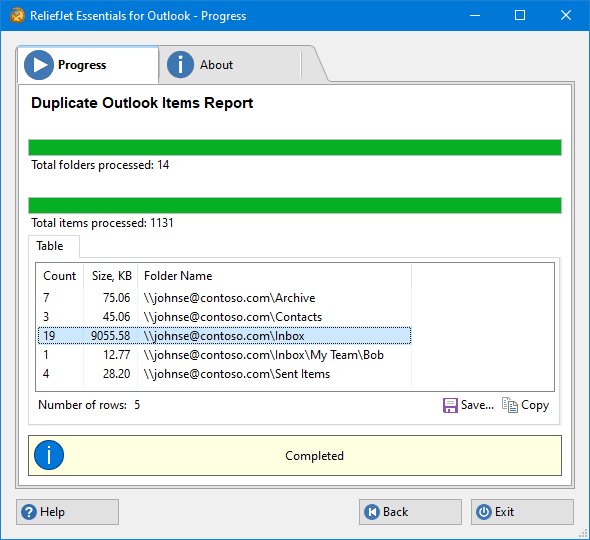Sort by the Count column header
The width and height of the screenshot is (590, 540).
click(59, 276)
